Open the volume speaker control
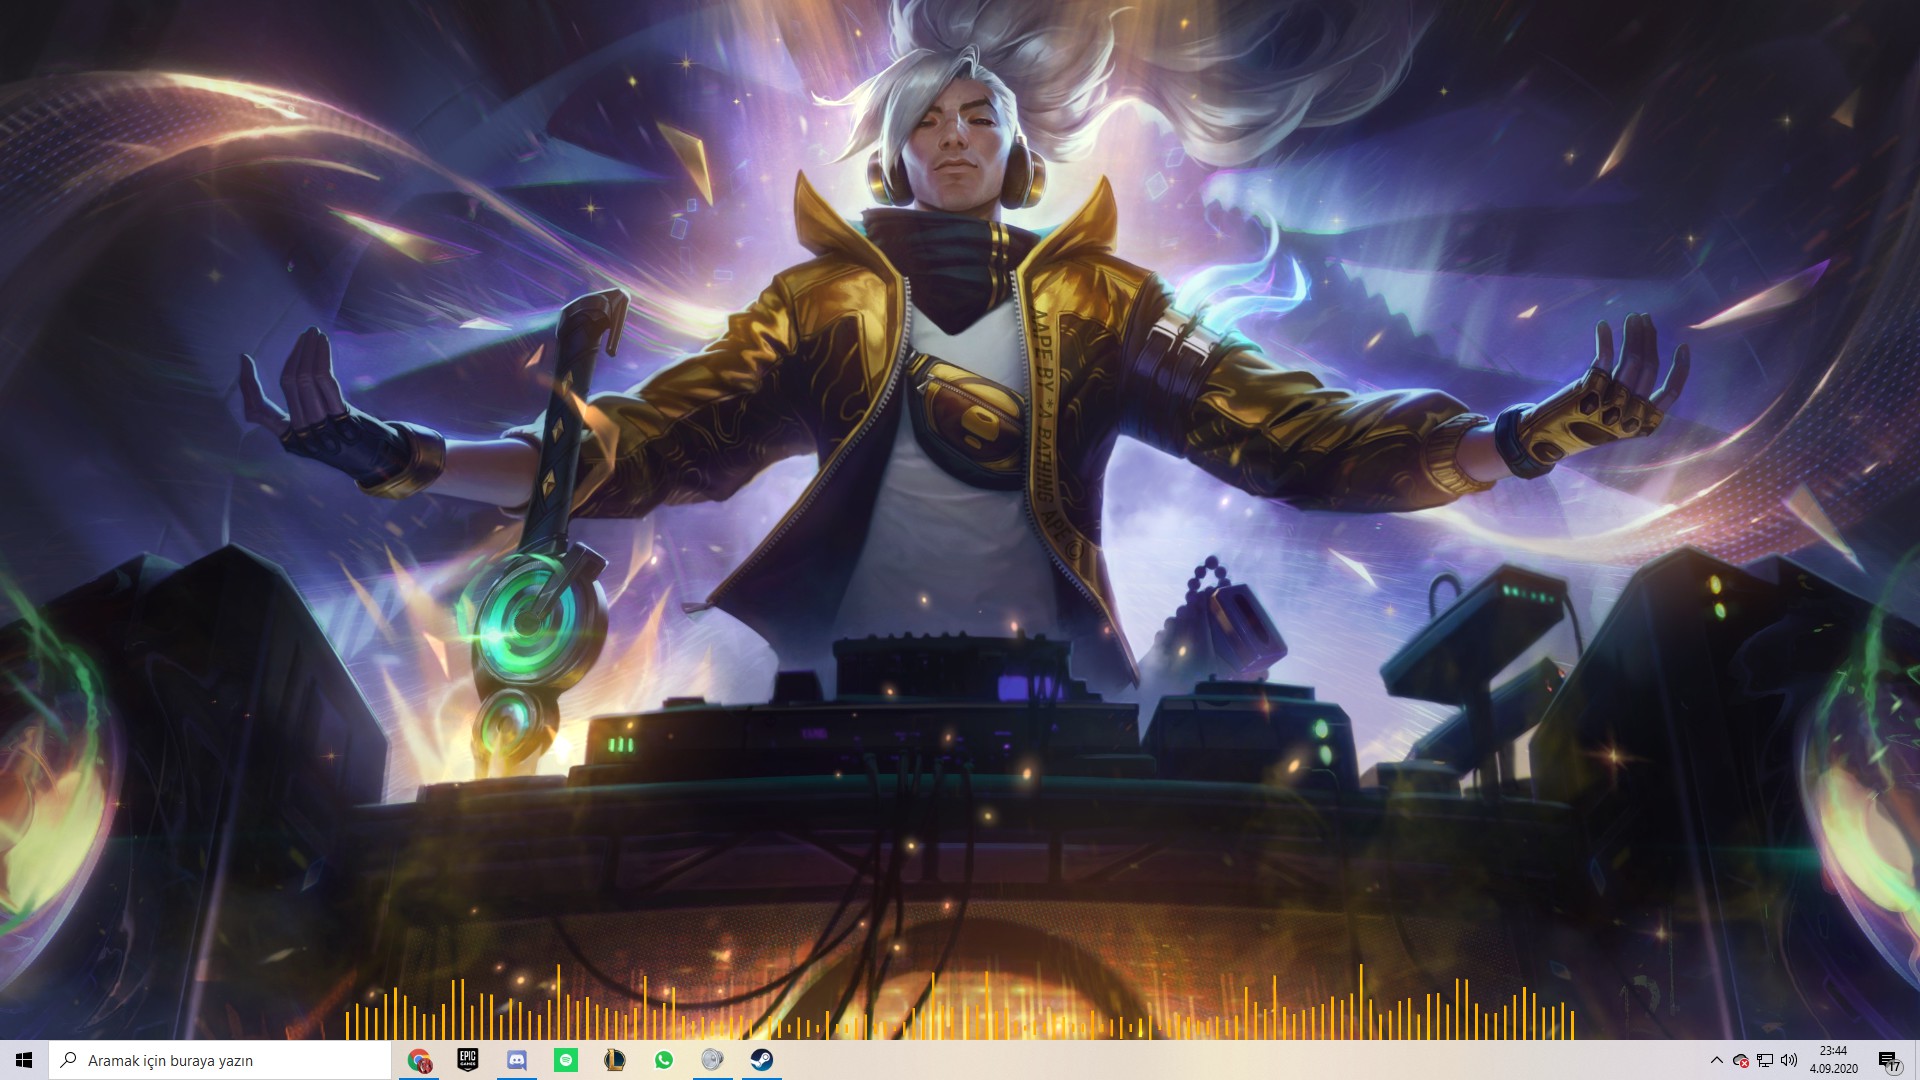Viewport: 1920px width, 1080px height. pos(1789,1060)
